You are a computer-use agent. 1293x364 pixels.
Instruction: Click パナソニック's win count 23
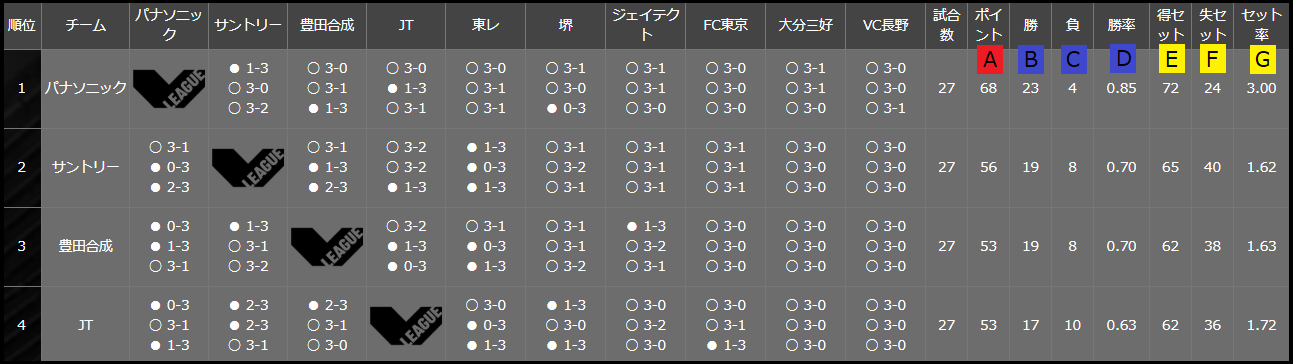pyautogui.click(x=1030, y=88)
